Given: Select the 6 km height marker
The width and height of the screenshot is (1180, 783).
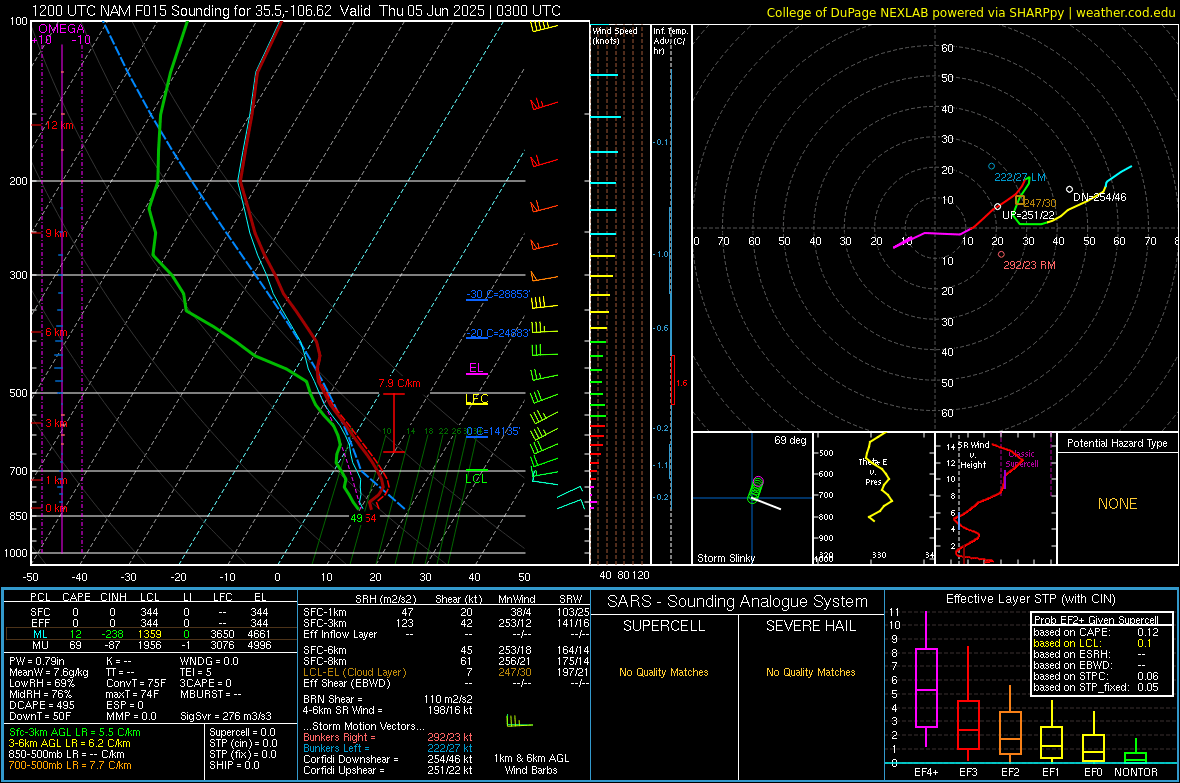Looking at the screenshot, I should [x=56, y=332].
